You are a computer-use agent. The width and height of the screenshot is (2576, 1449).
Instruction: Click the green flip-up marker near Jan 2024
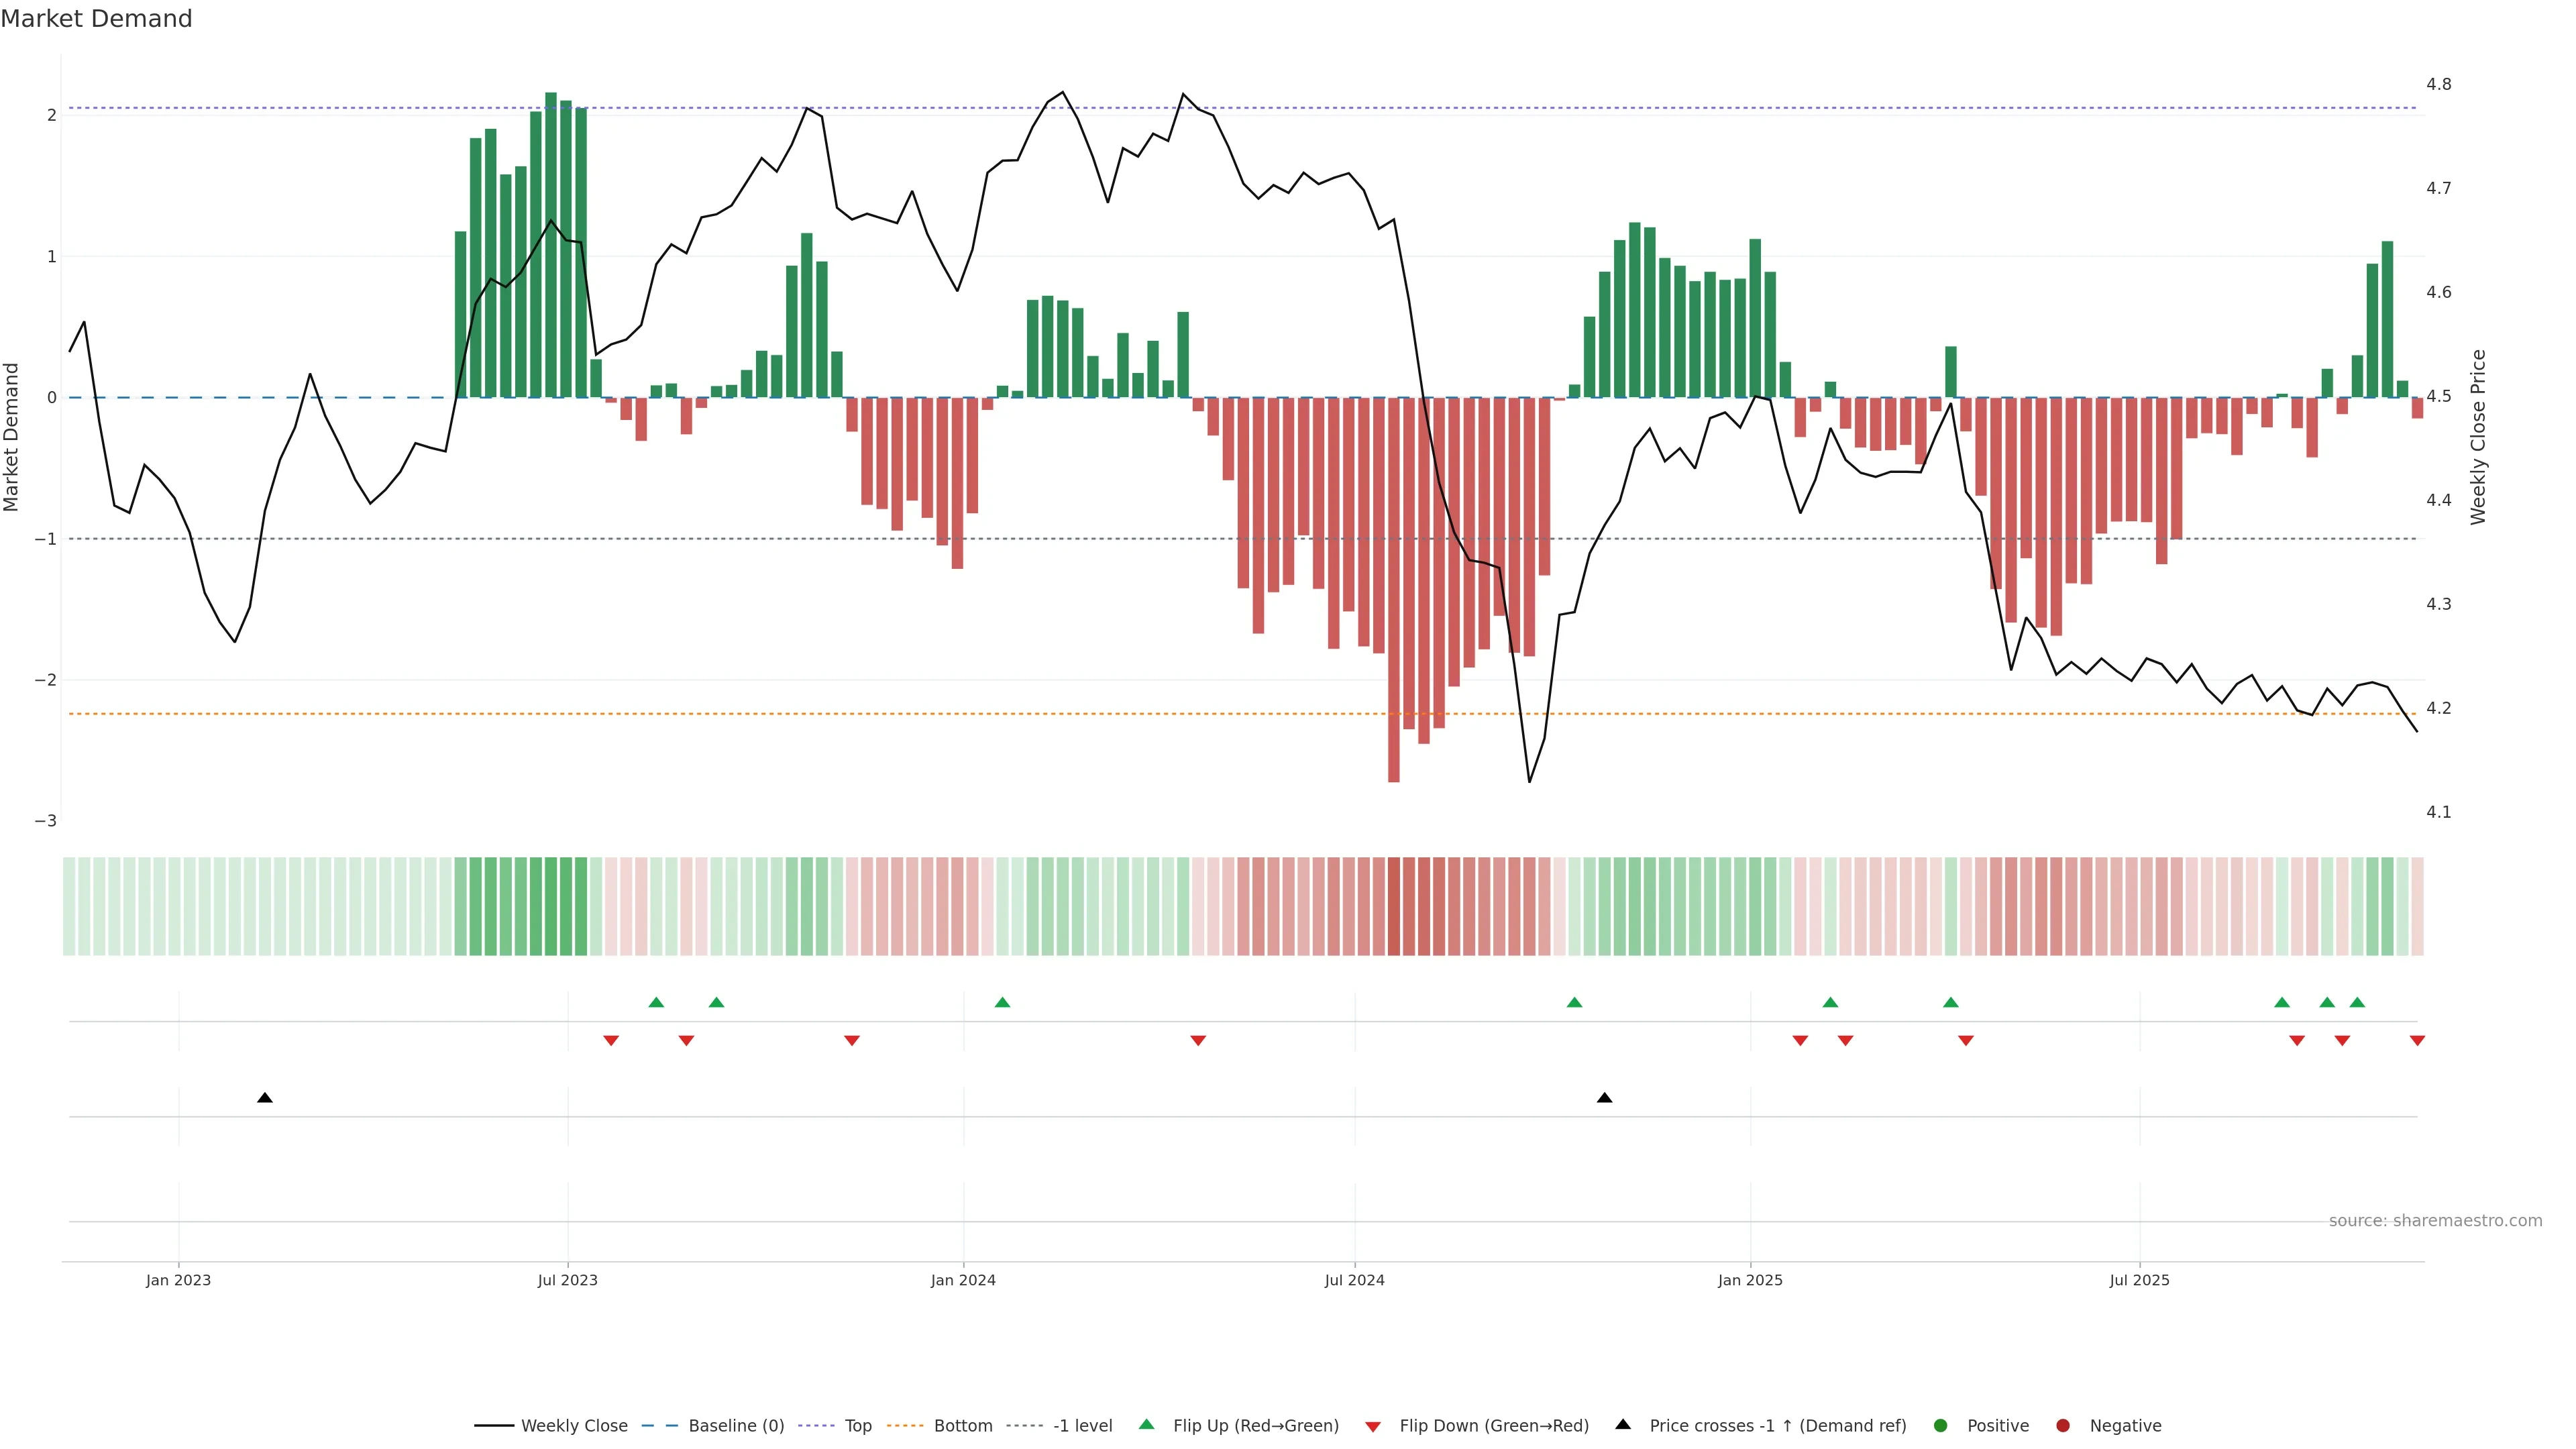[x=1003, y=1002]
